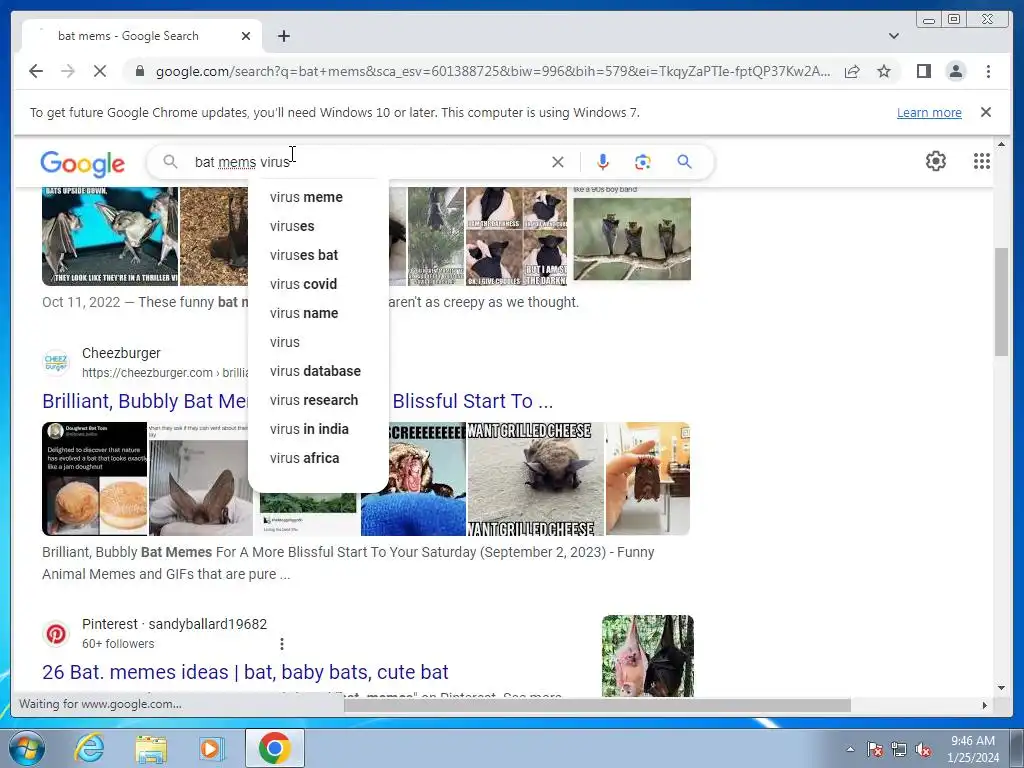This screenshot has height=768, width=1024.
Task: Click the browser forward arrow
Action: point(68,71)
